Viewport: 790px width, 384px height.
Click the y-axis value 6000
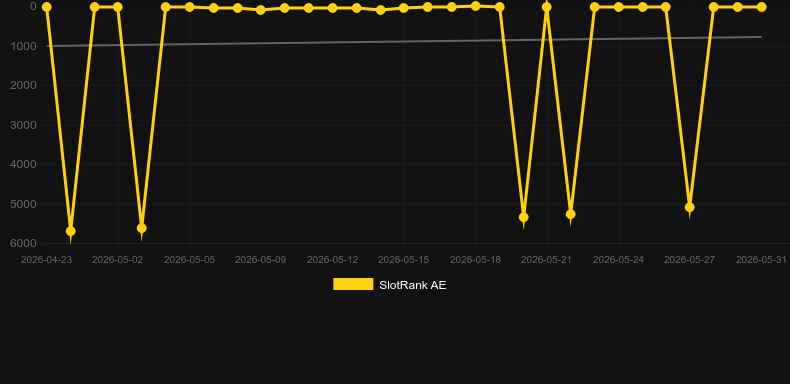pos(23,243)
